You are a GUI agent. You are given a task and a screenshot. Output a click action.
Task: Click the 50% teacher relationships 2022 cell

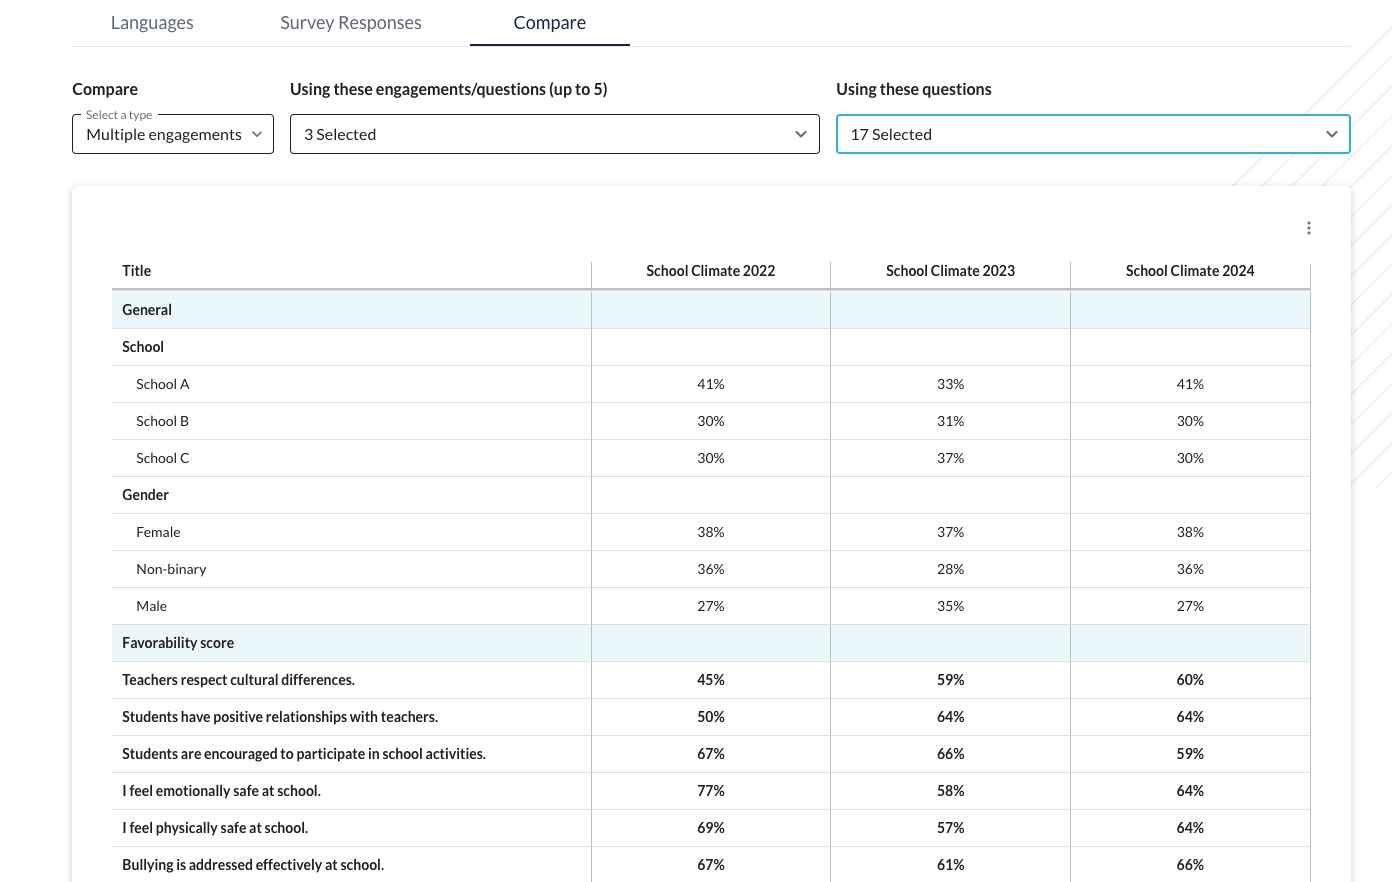coord(711,717)
